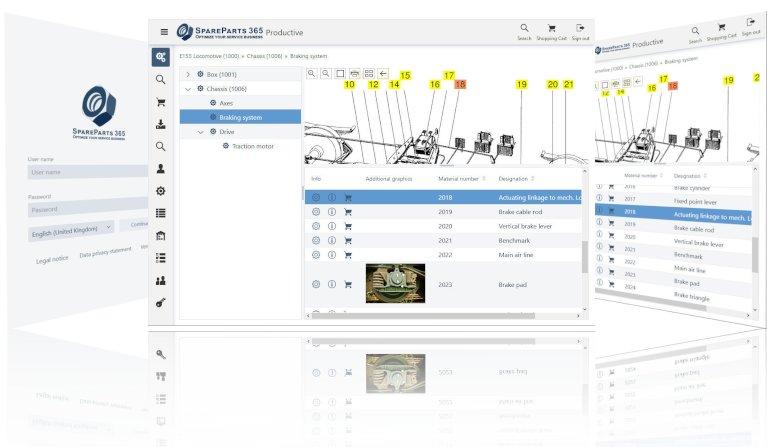Open the Data privacy statement link

pos(105,254)
